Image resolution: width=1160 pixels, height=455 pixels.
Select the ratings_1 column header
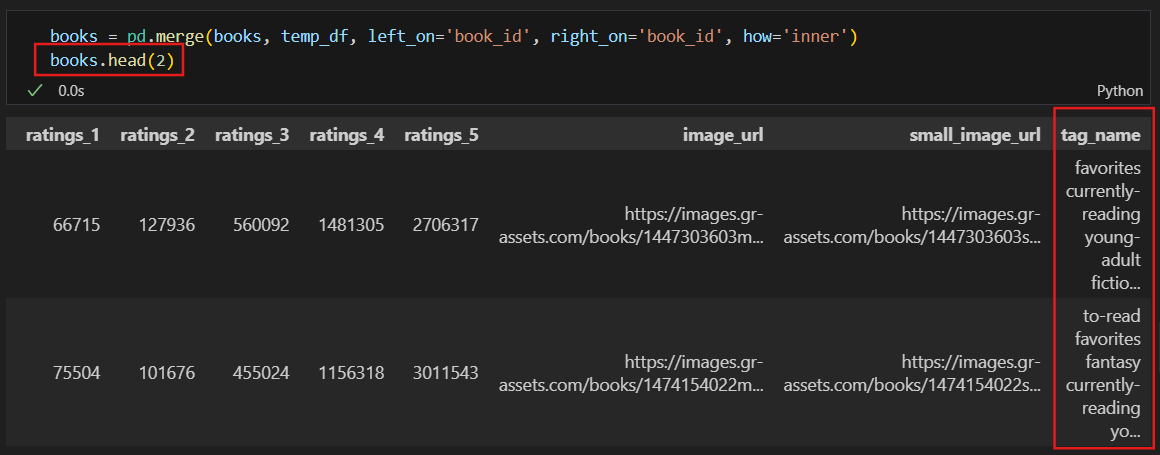pyautogui.click(x=62, y=135)
